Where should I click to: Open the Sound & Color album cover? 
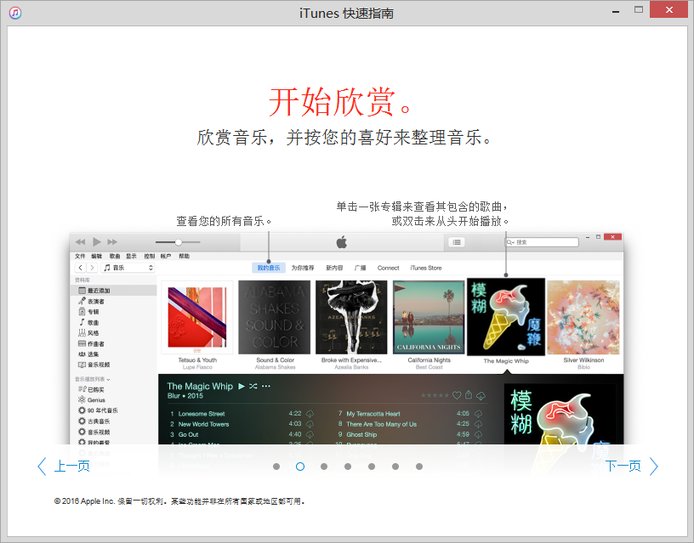coord(275,317)
